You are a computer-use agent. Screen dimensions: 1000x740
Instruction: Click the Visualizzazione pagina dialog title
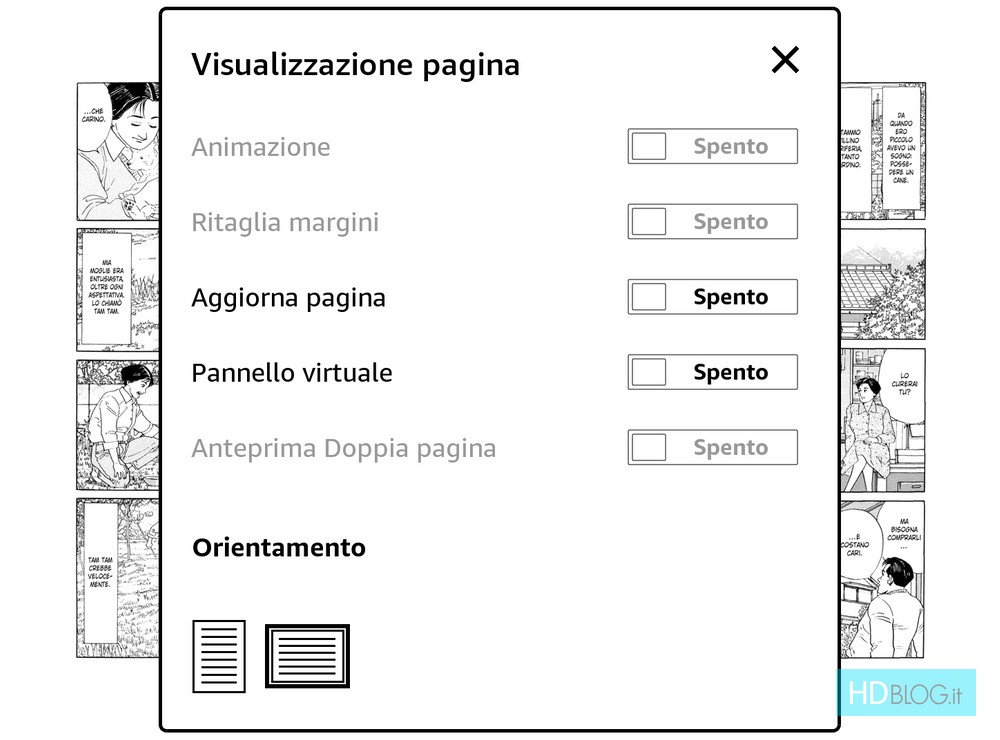(355, 65)
